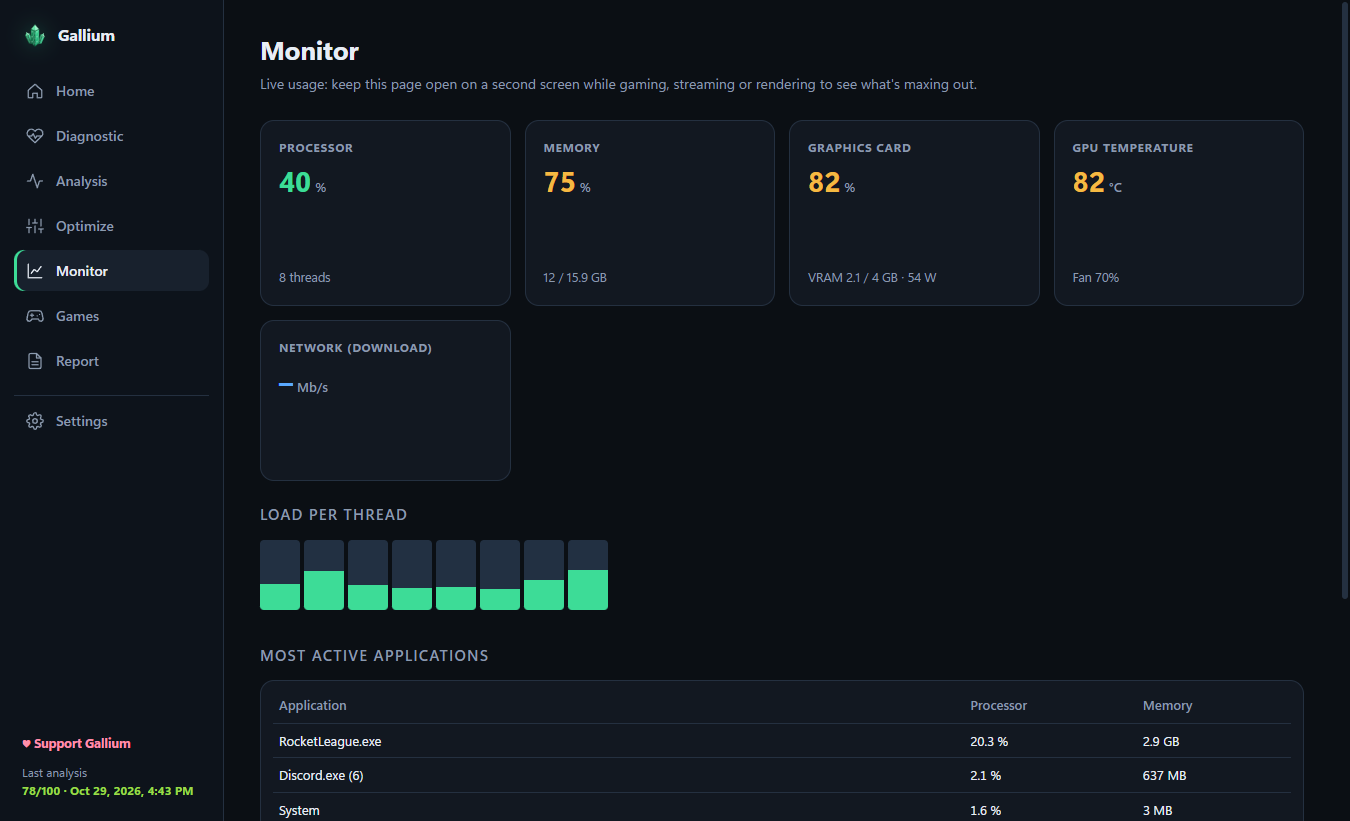The width and height of the screenshot is (1350, 821).
Task: Click the Monitor chart icon
Action: tap(35, 271)
